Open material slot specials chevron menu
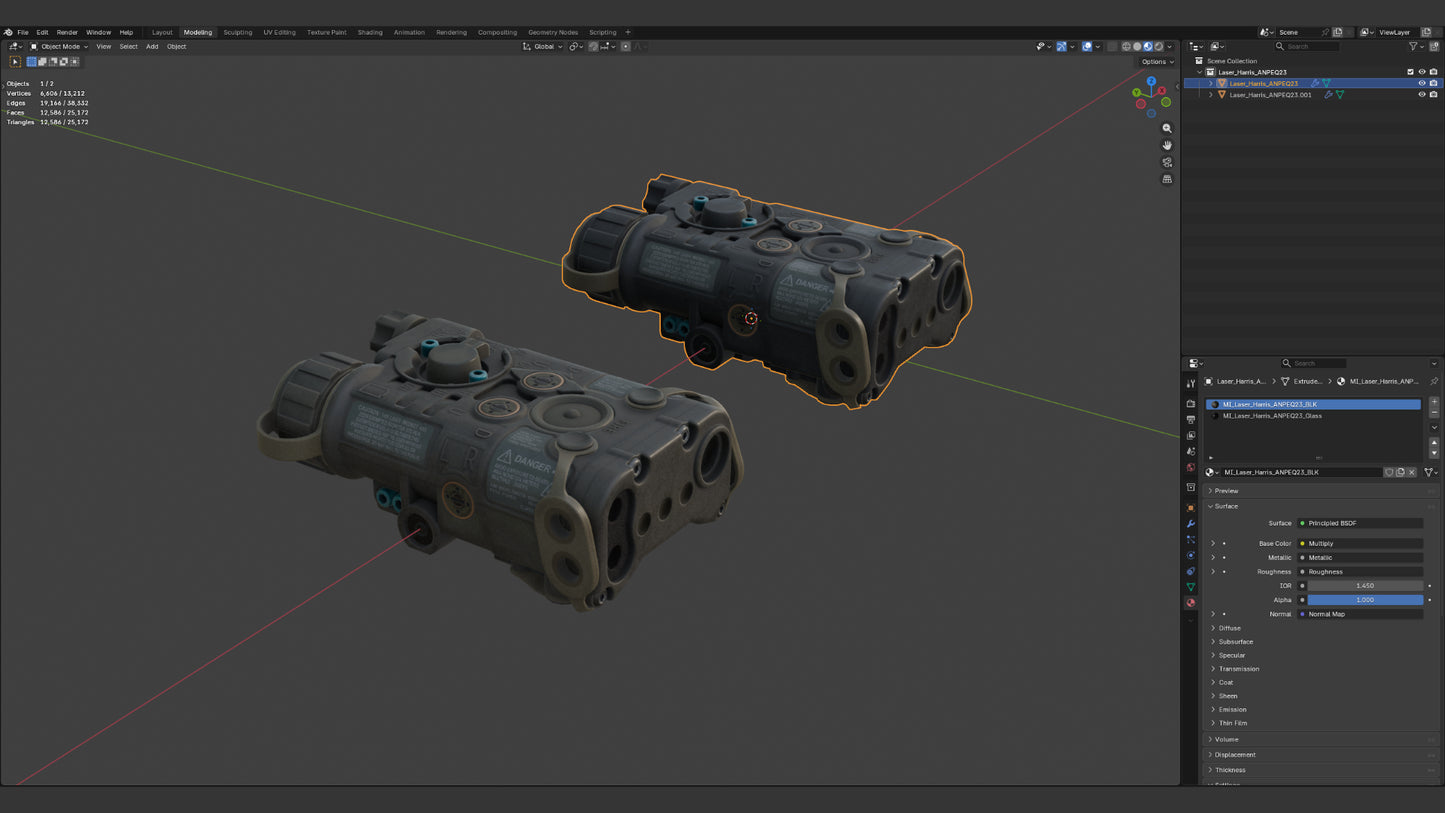This screenshot has height=813, width=1445. click(1434, 428)
